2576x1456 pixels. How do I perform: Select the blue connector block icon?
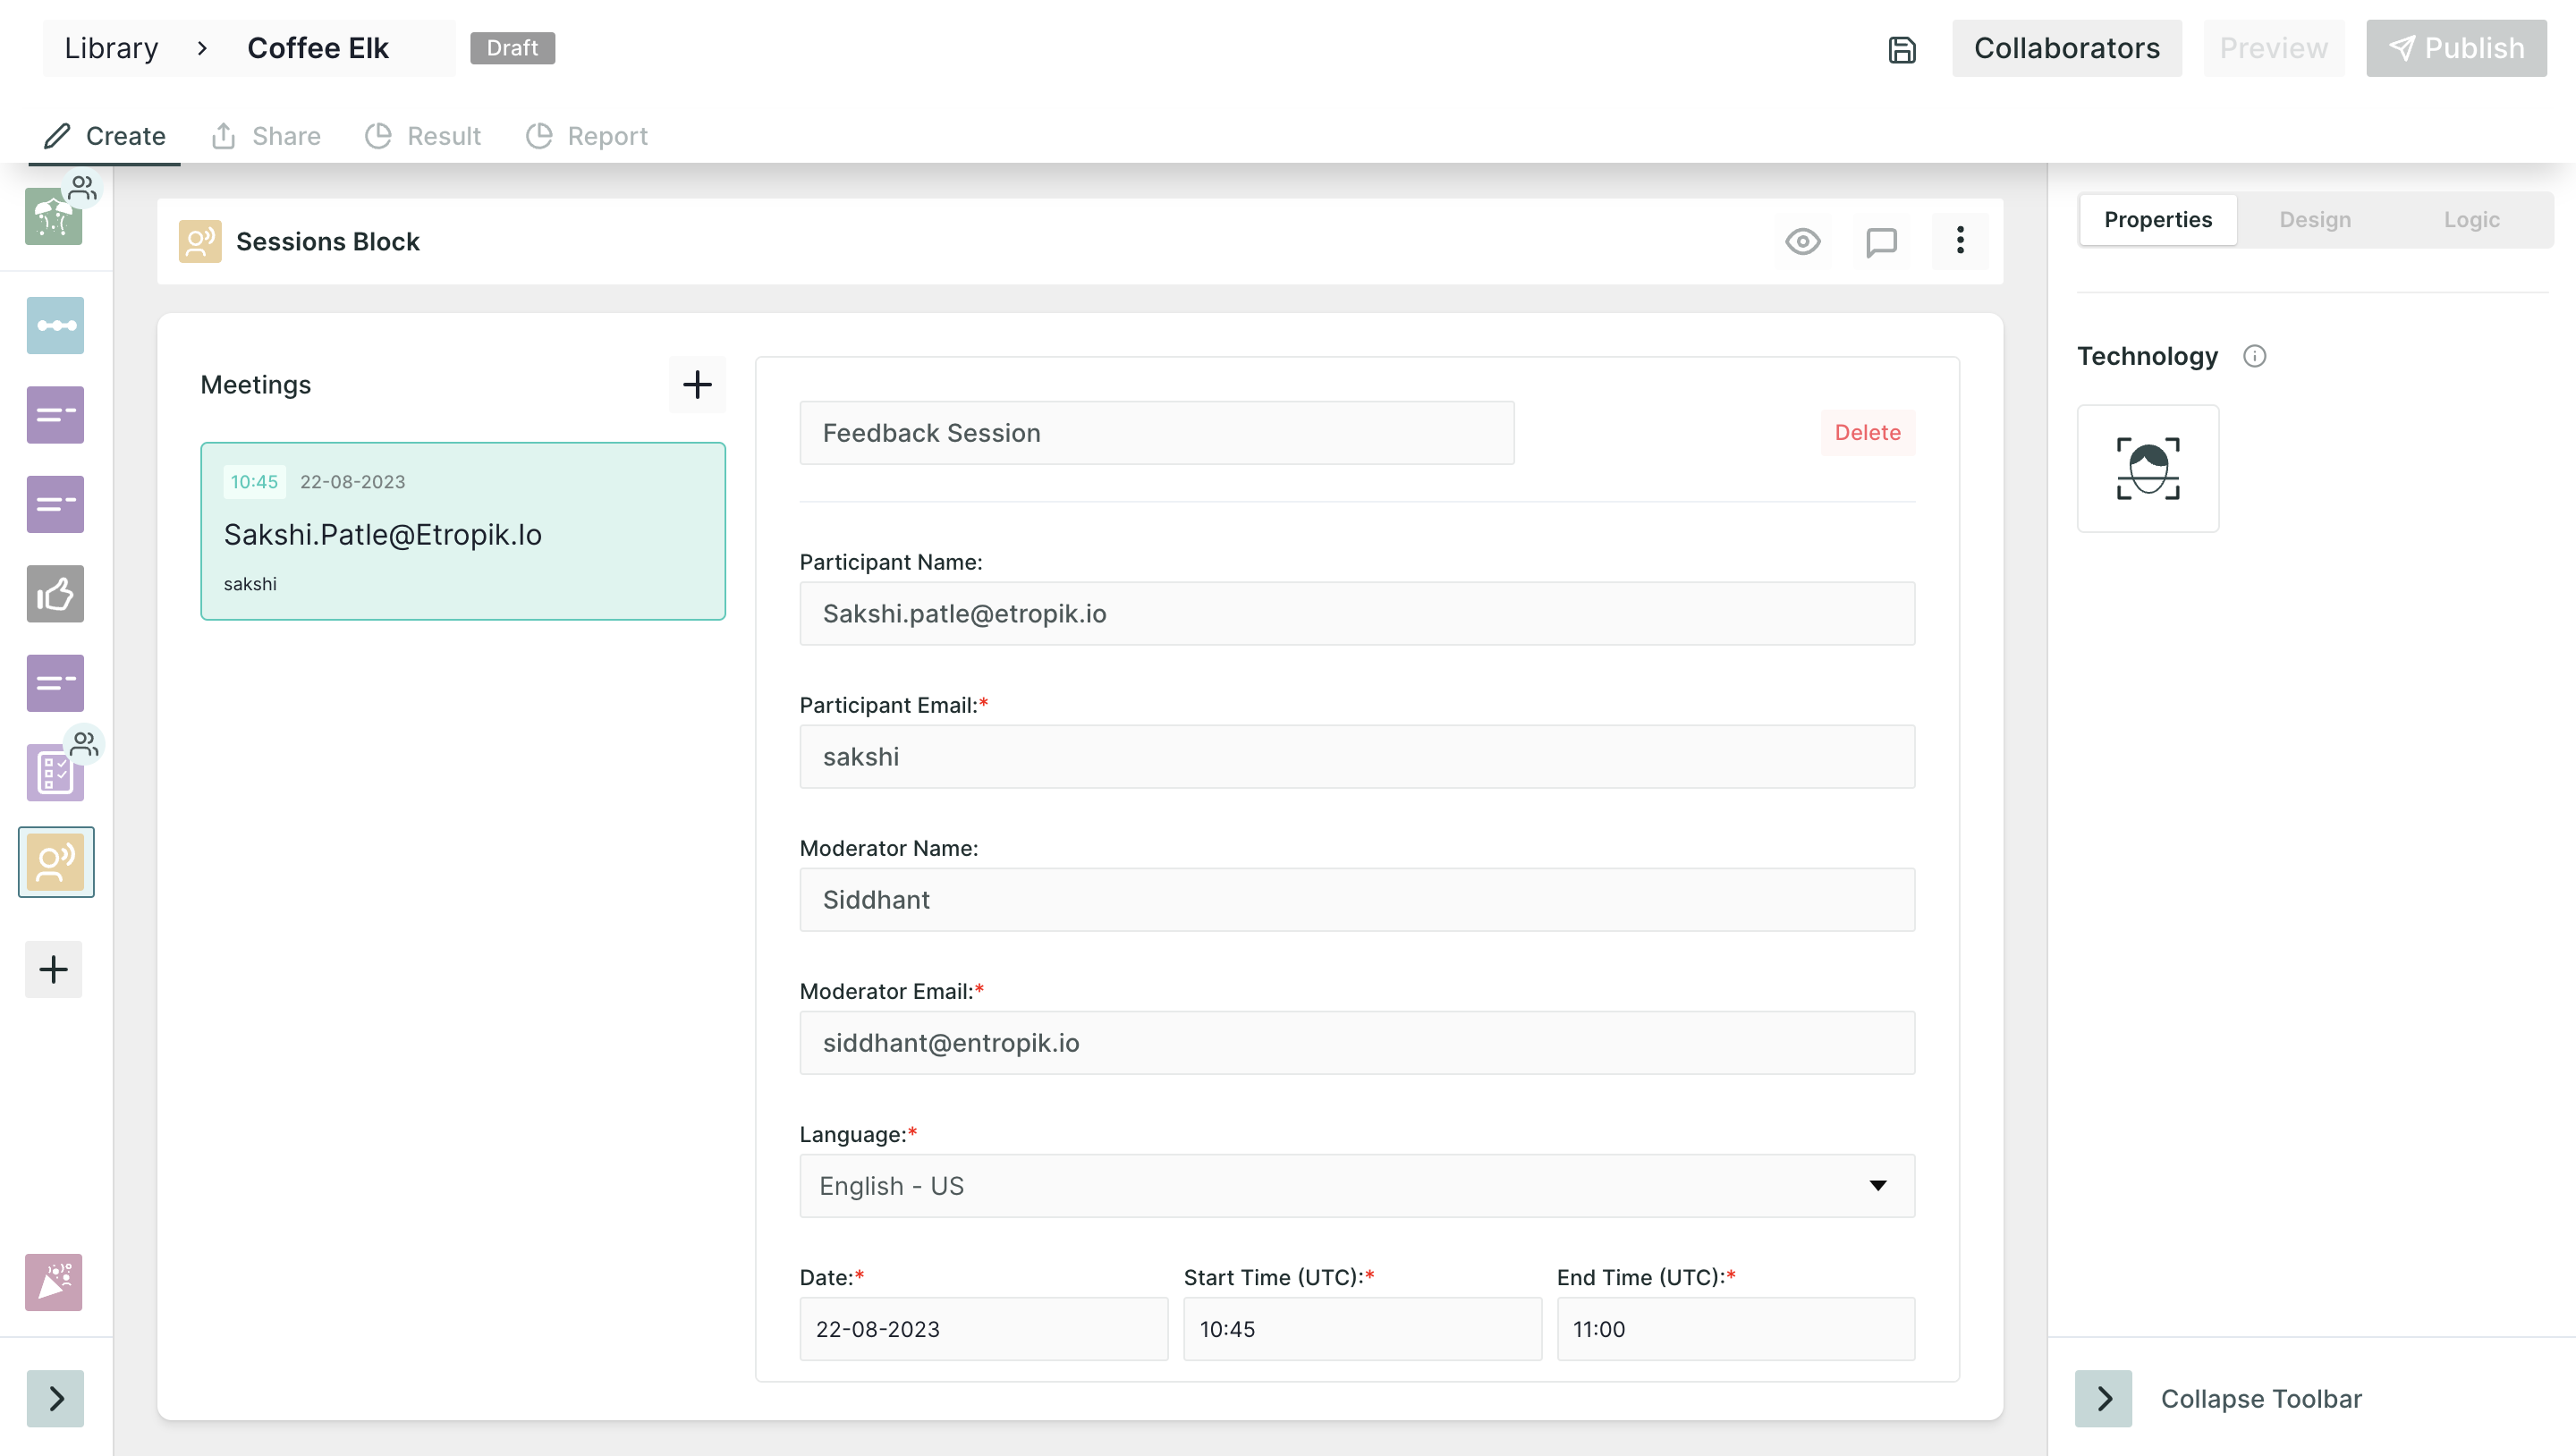click(x=55, y=325)
